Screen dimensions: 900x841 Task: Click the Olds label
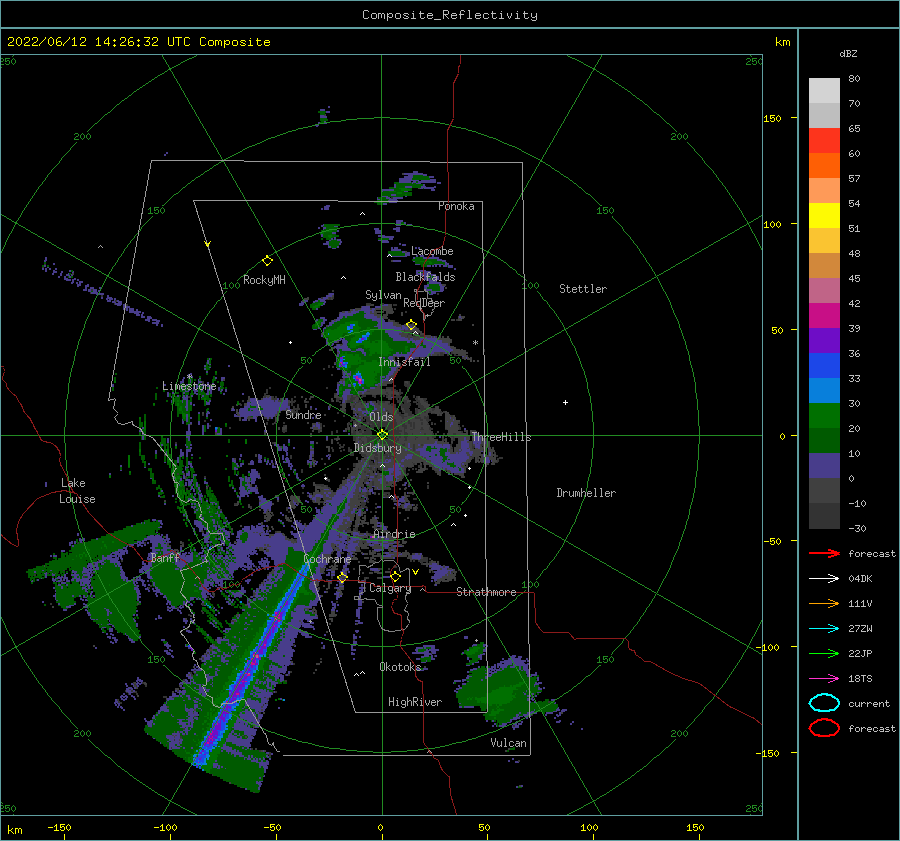381,417
